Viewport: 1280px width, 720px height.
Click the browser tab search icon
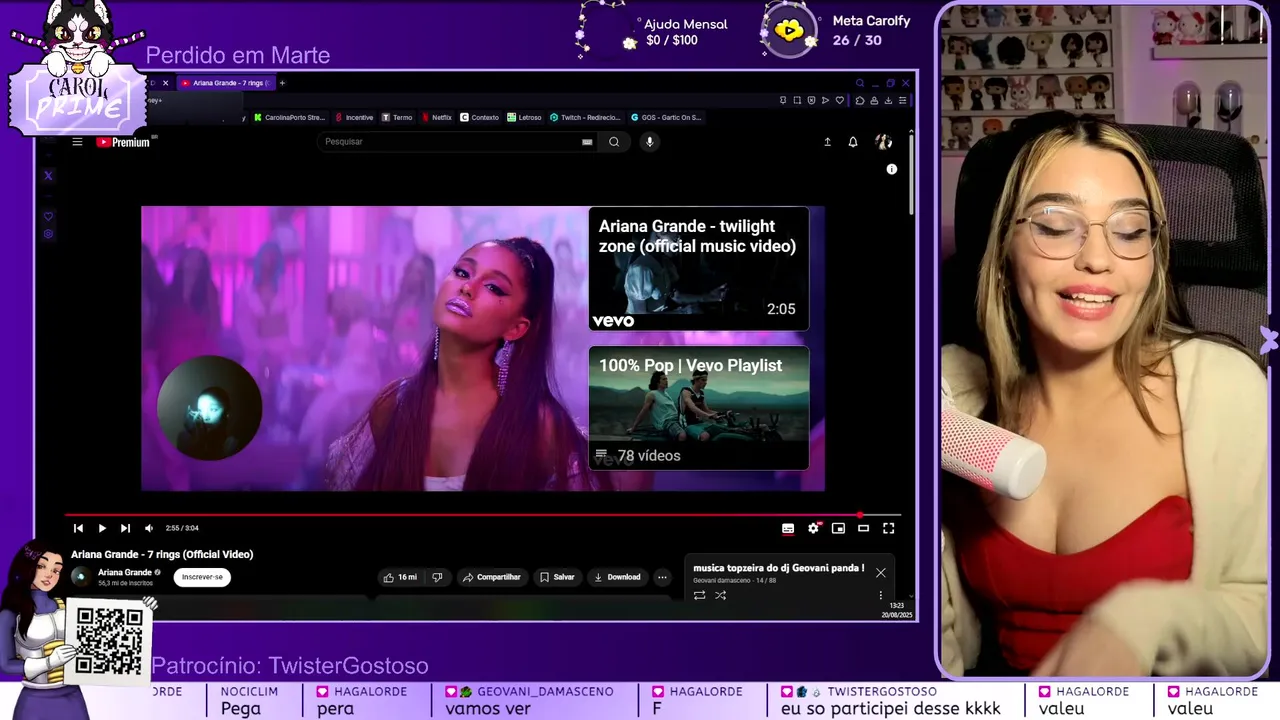click(859, 83)
